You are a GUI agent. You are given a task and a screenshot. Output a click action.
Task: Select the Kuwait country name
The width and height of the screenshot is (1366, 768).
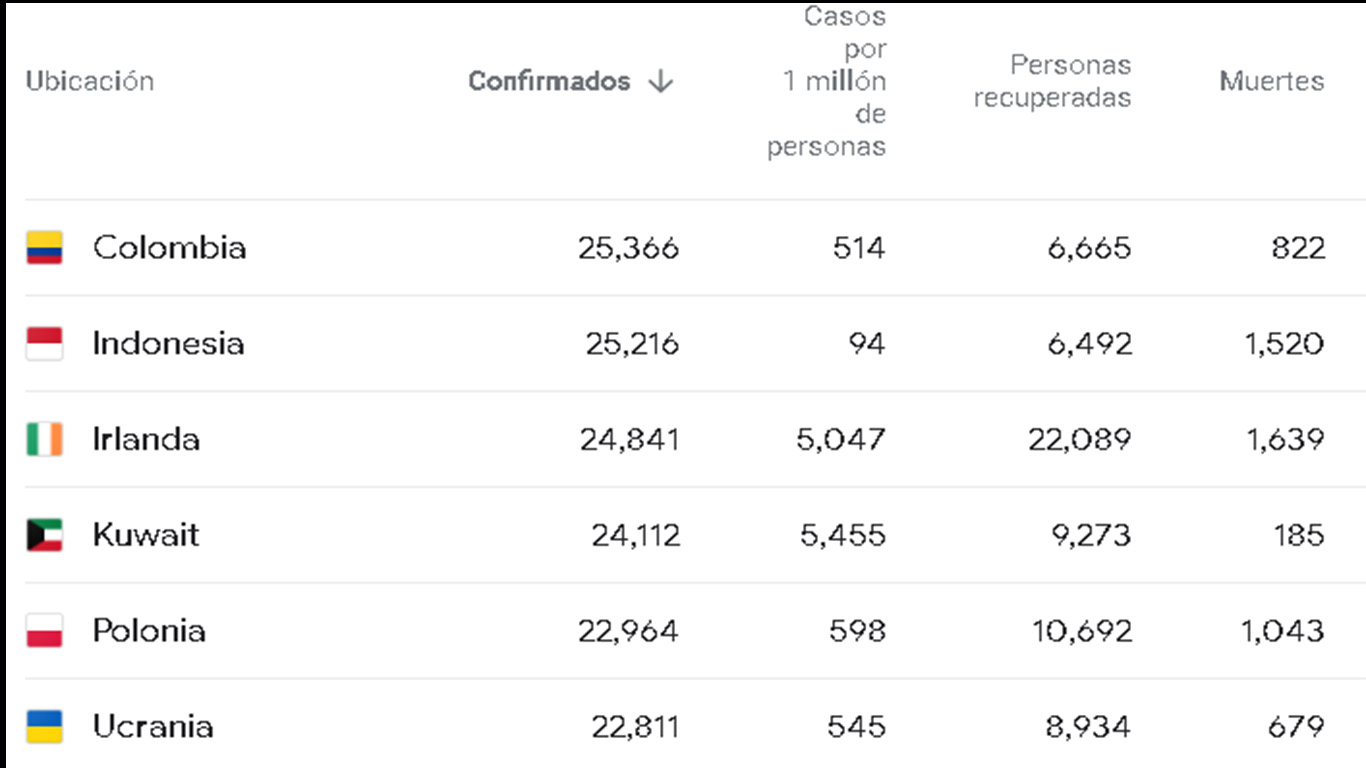click(x=146, y=535)
